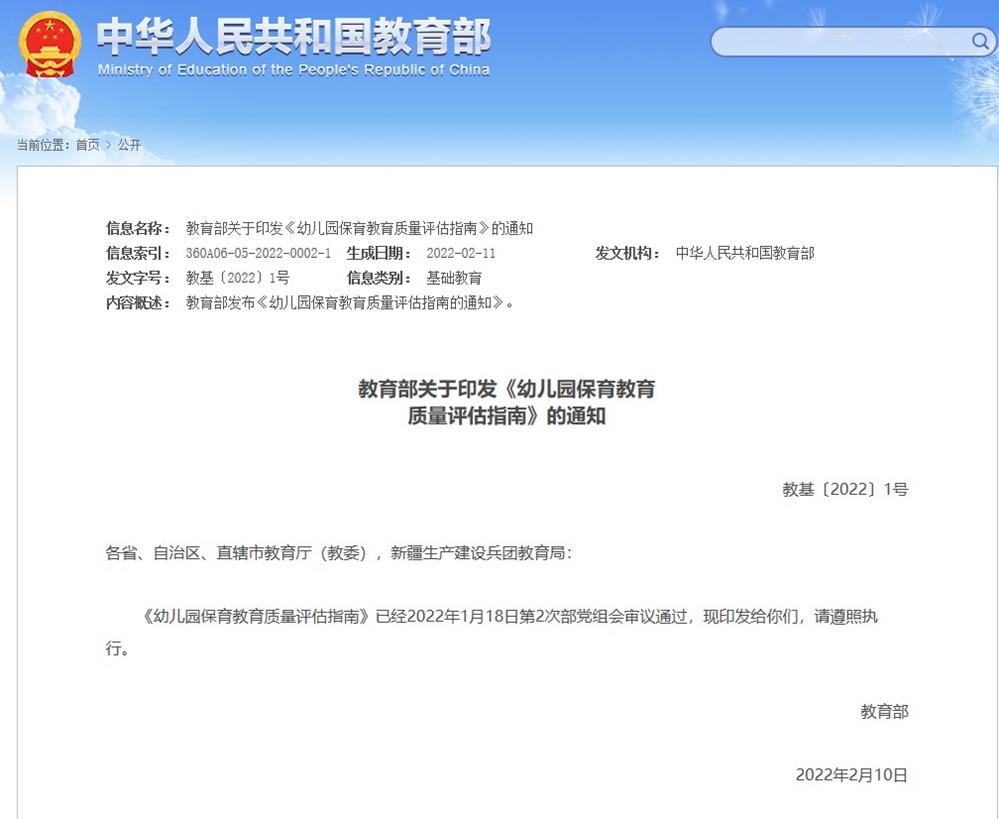This screenshot has height=819, width=999.
Task: Click the 内容概述 summary text
Action: (x=350, y=303)
